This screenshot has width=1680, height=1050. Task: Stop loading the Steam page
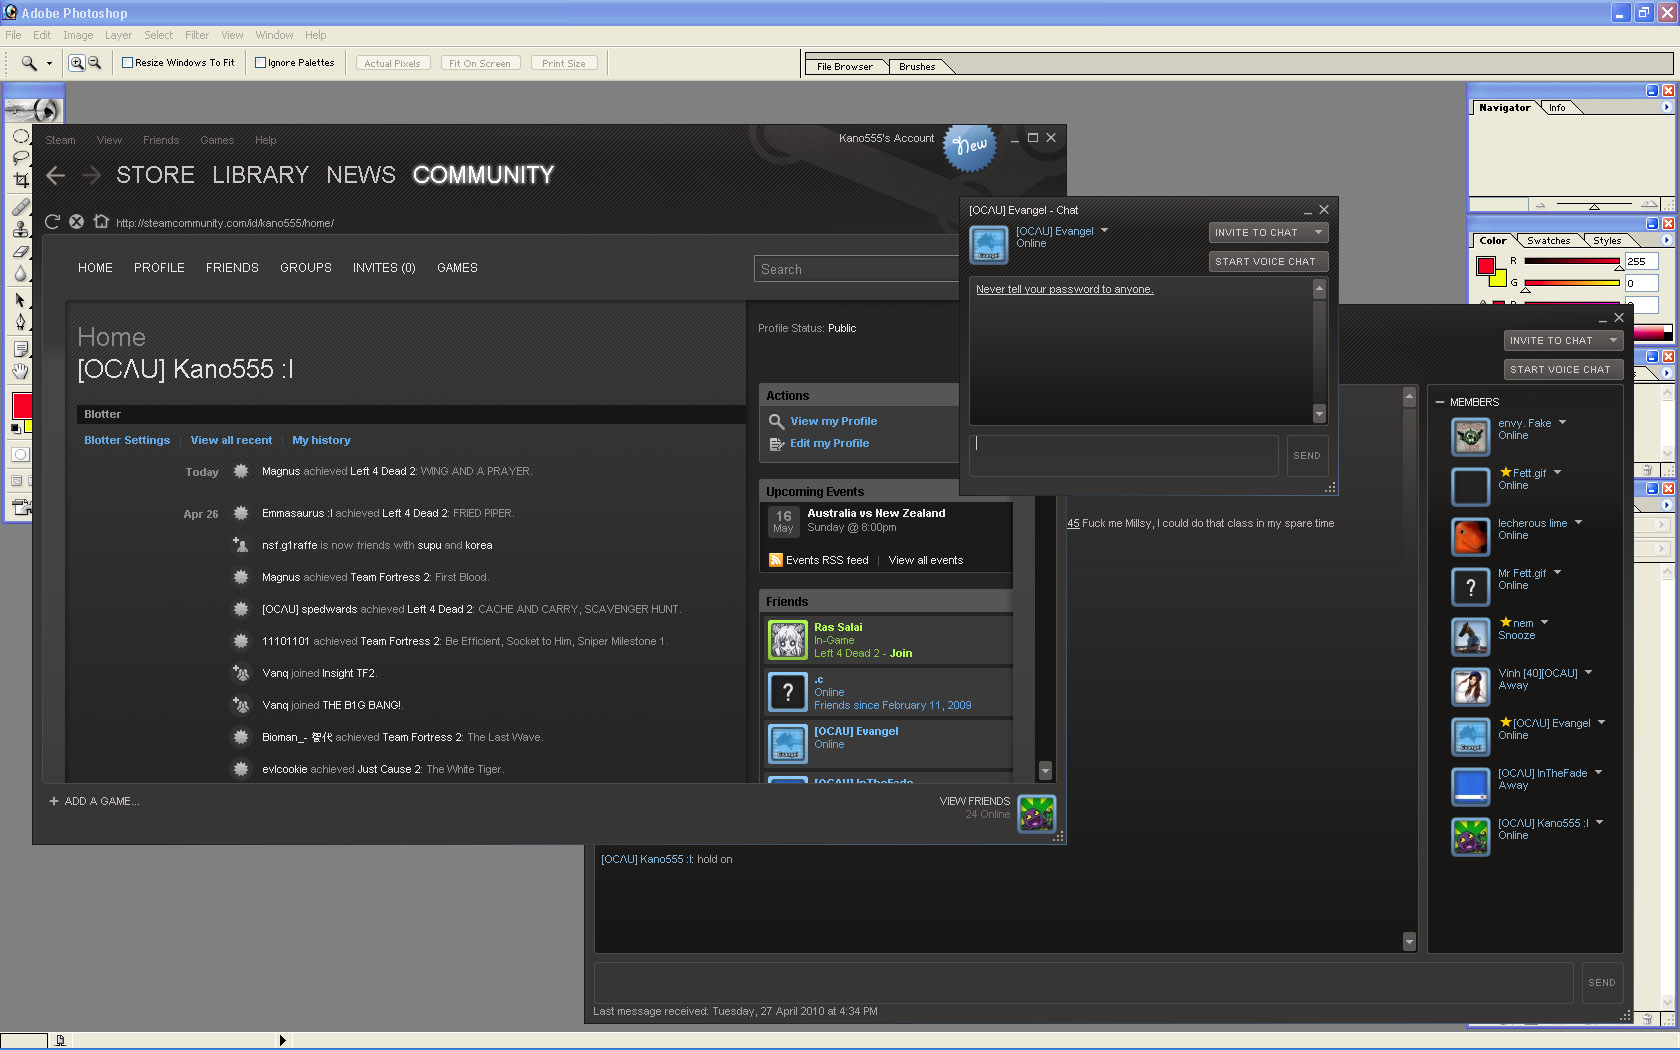click(x=76, y=222)
